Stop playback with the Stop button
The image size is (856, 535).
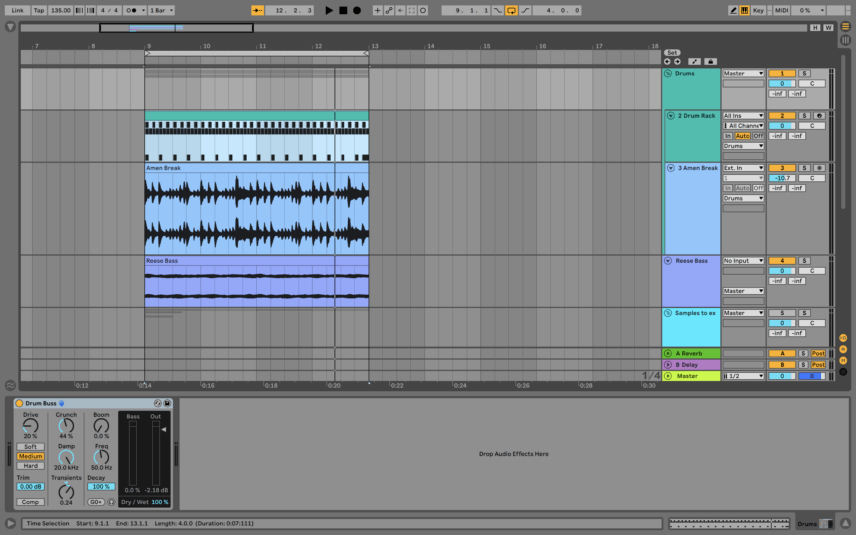pos(343,10)
